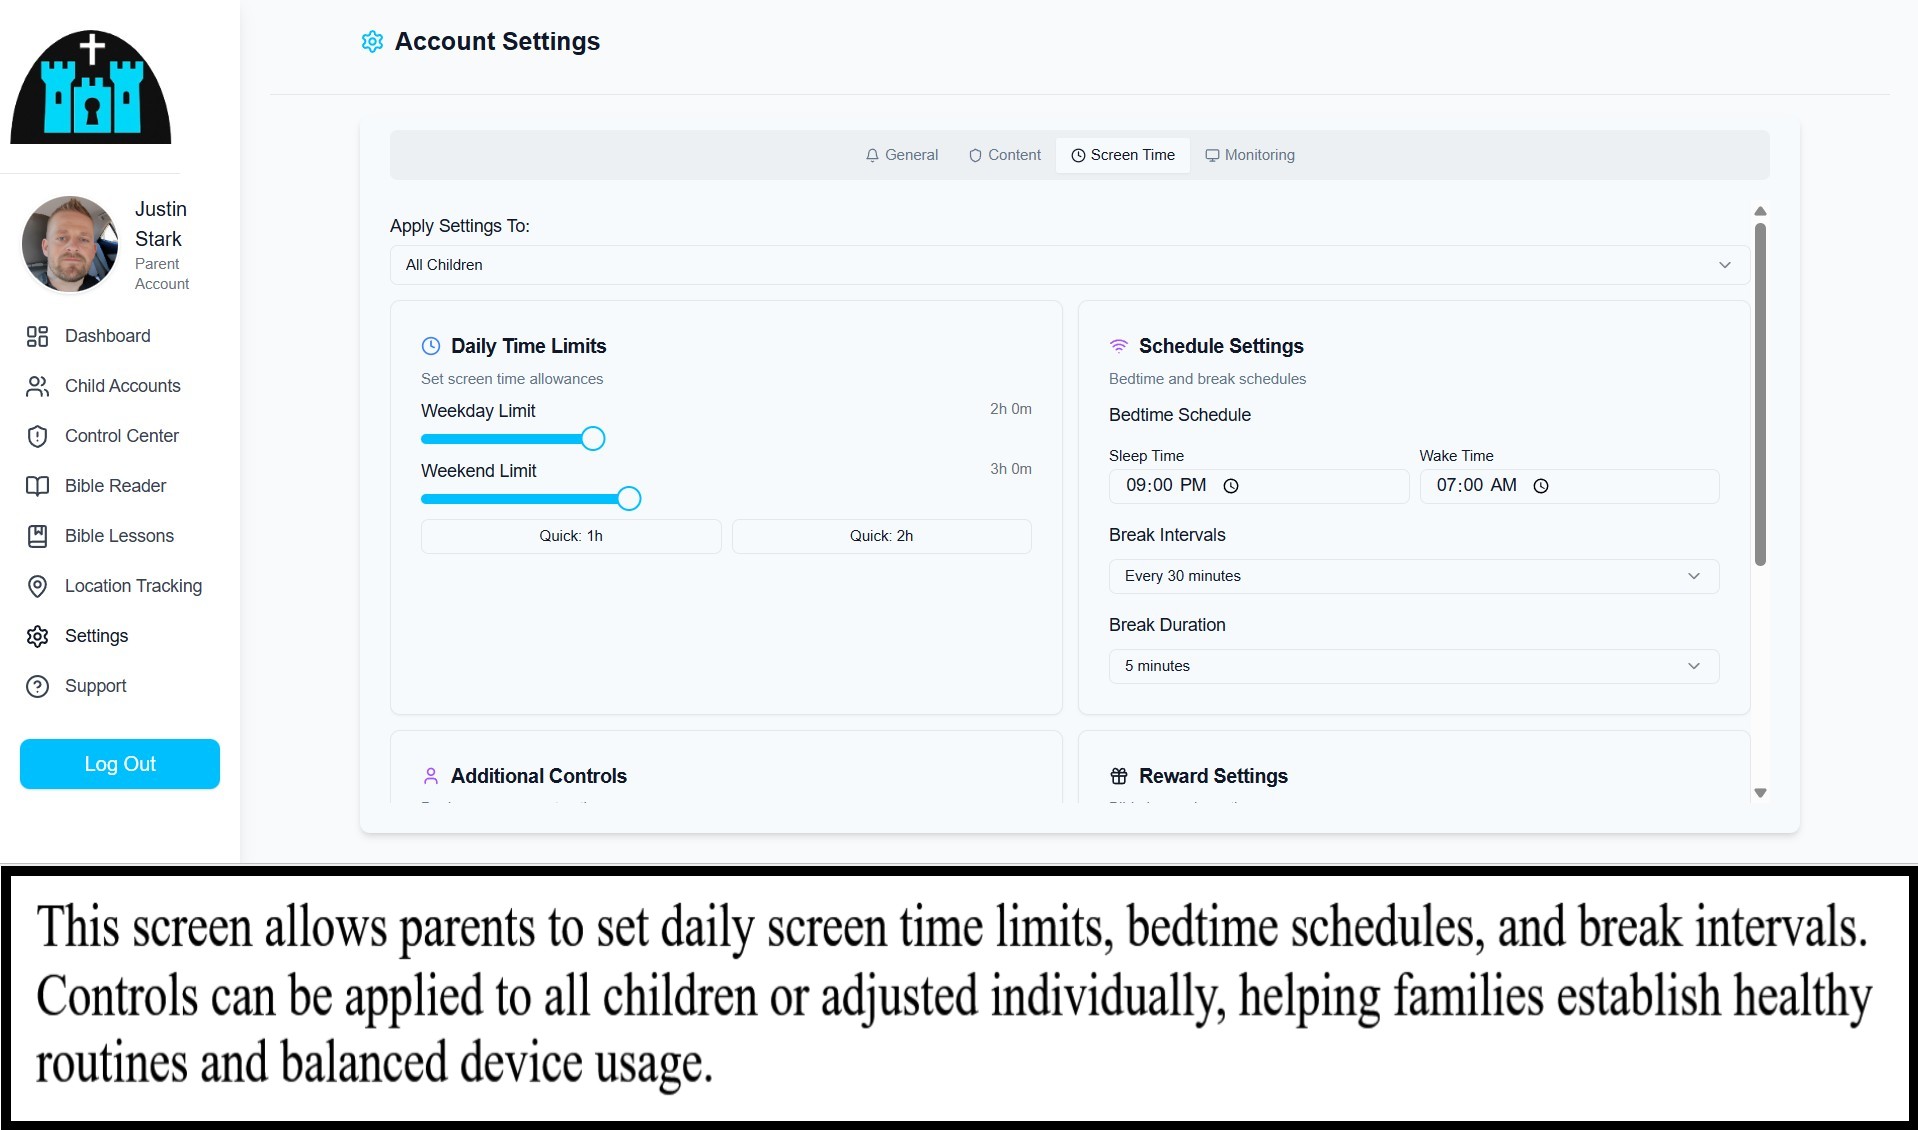Image resolution: width=1918 pixels, height=1130 pixels.
Task: Click the scrollbar down arrow
Action: pos(1760,793)
